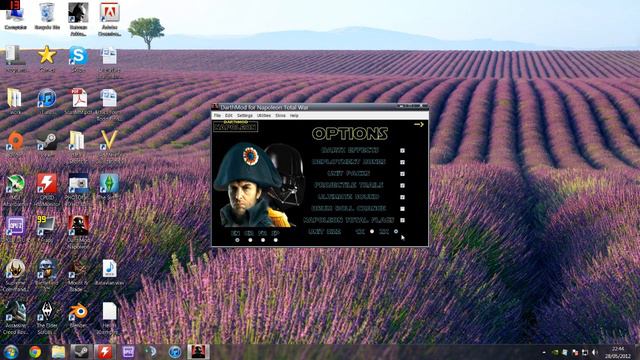Select the CPUID HWMonitor desktop shortcut
640x360 pixels.
pos(47,189)
